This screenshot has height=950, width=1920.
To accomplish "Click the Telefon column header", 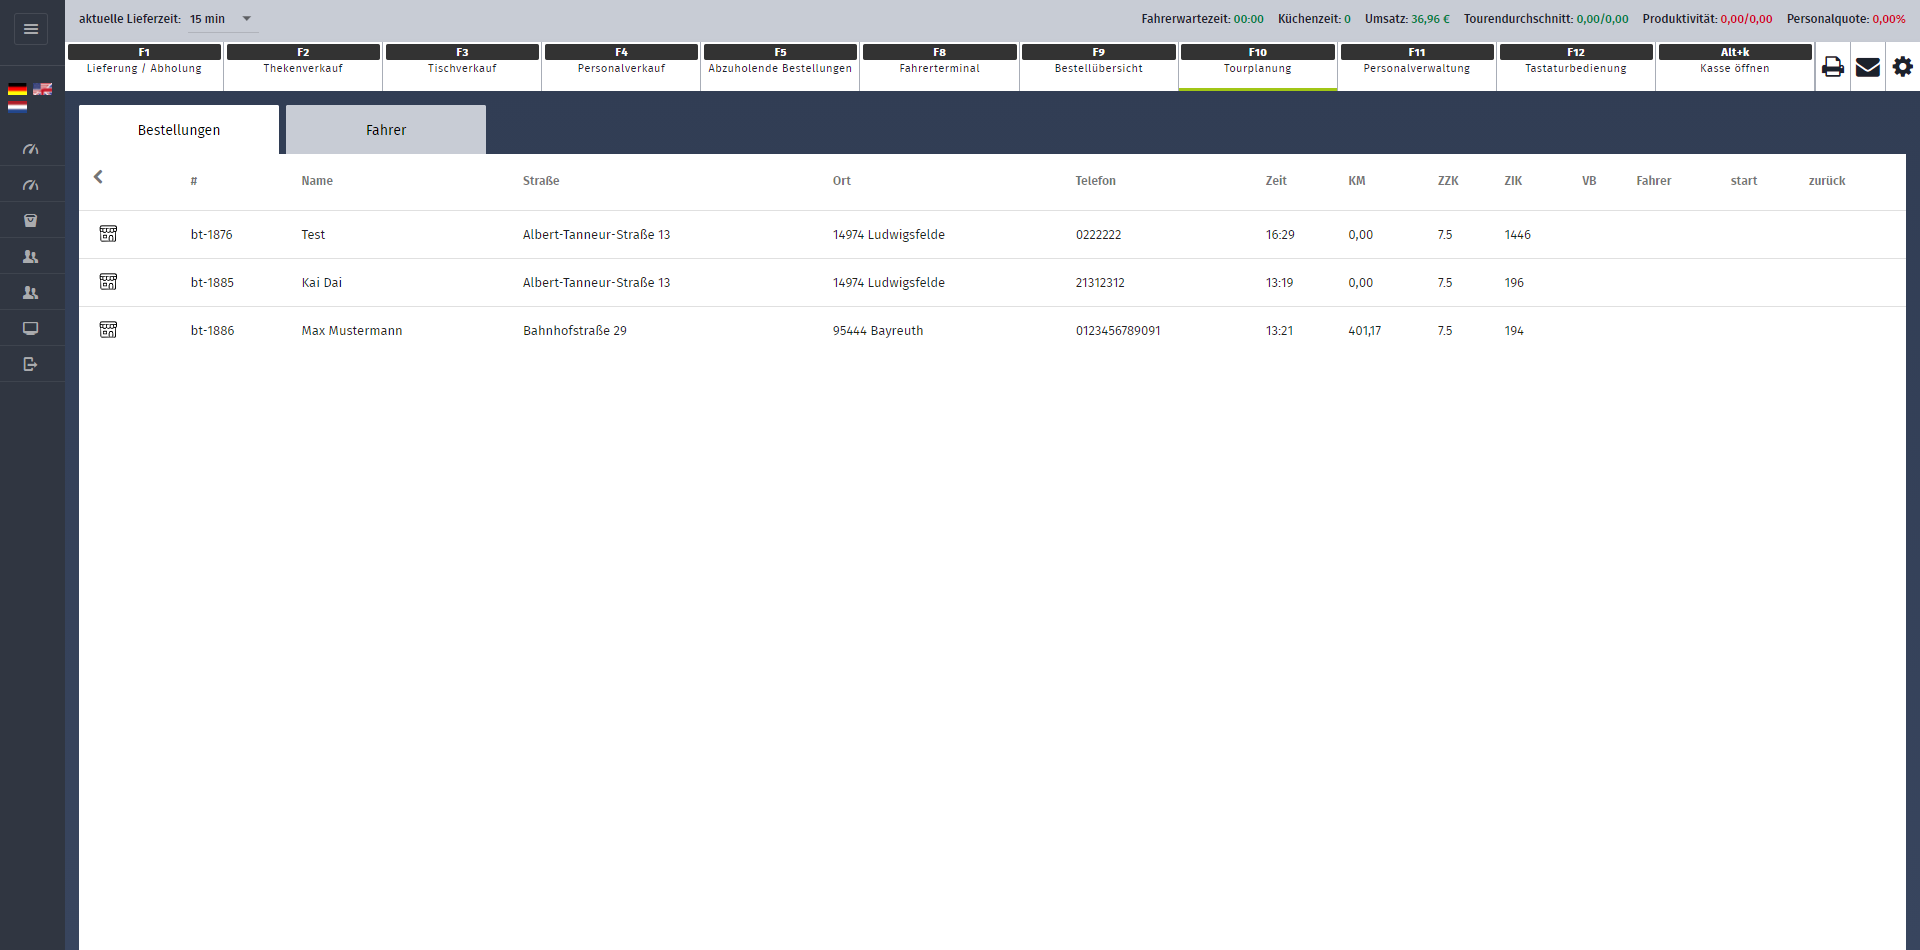I will [x=1095, y=181].
